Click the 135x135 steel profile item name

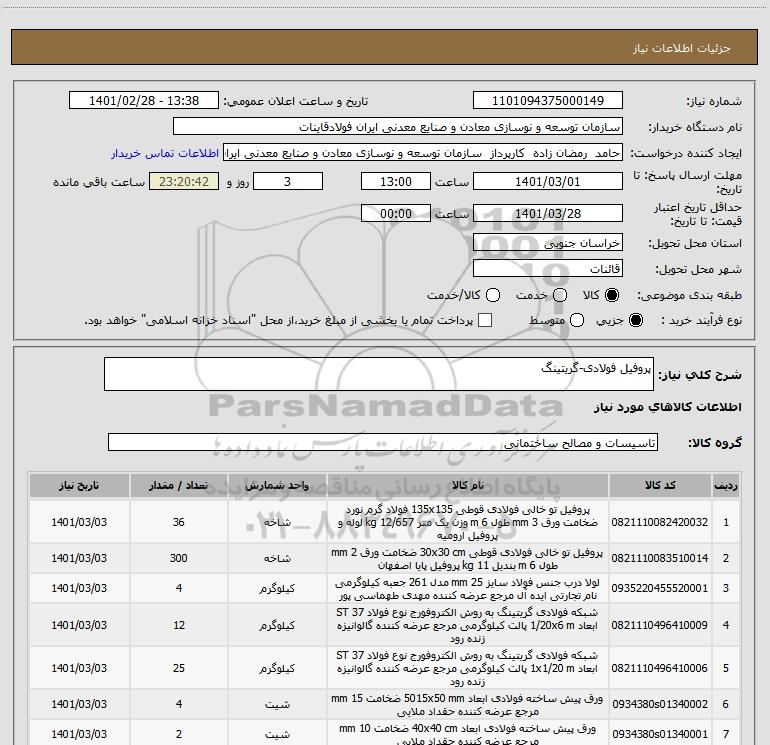[468, 522]
